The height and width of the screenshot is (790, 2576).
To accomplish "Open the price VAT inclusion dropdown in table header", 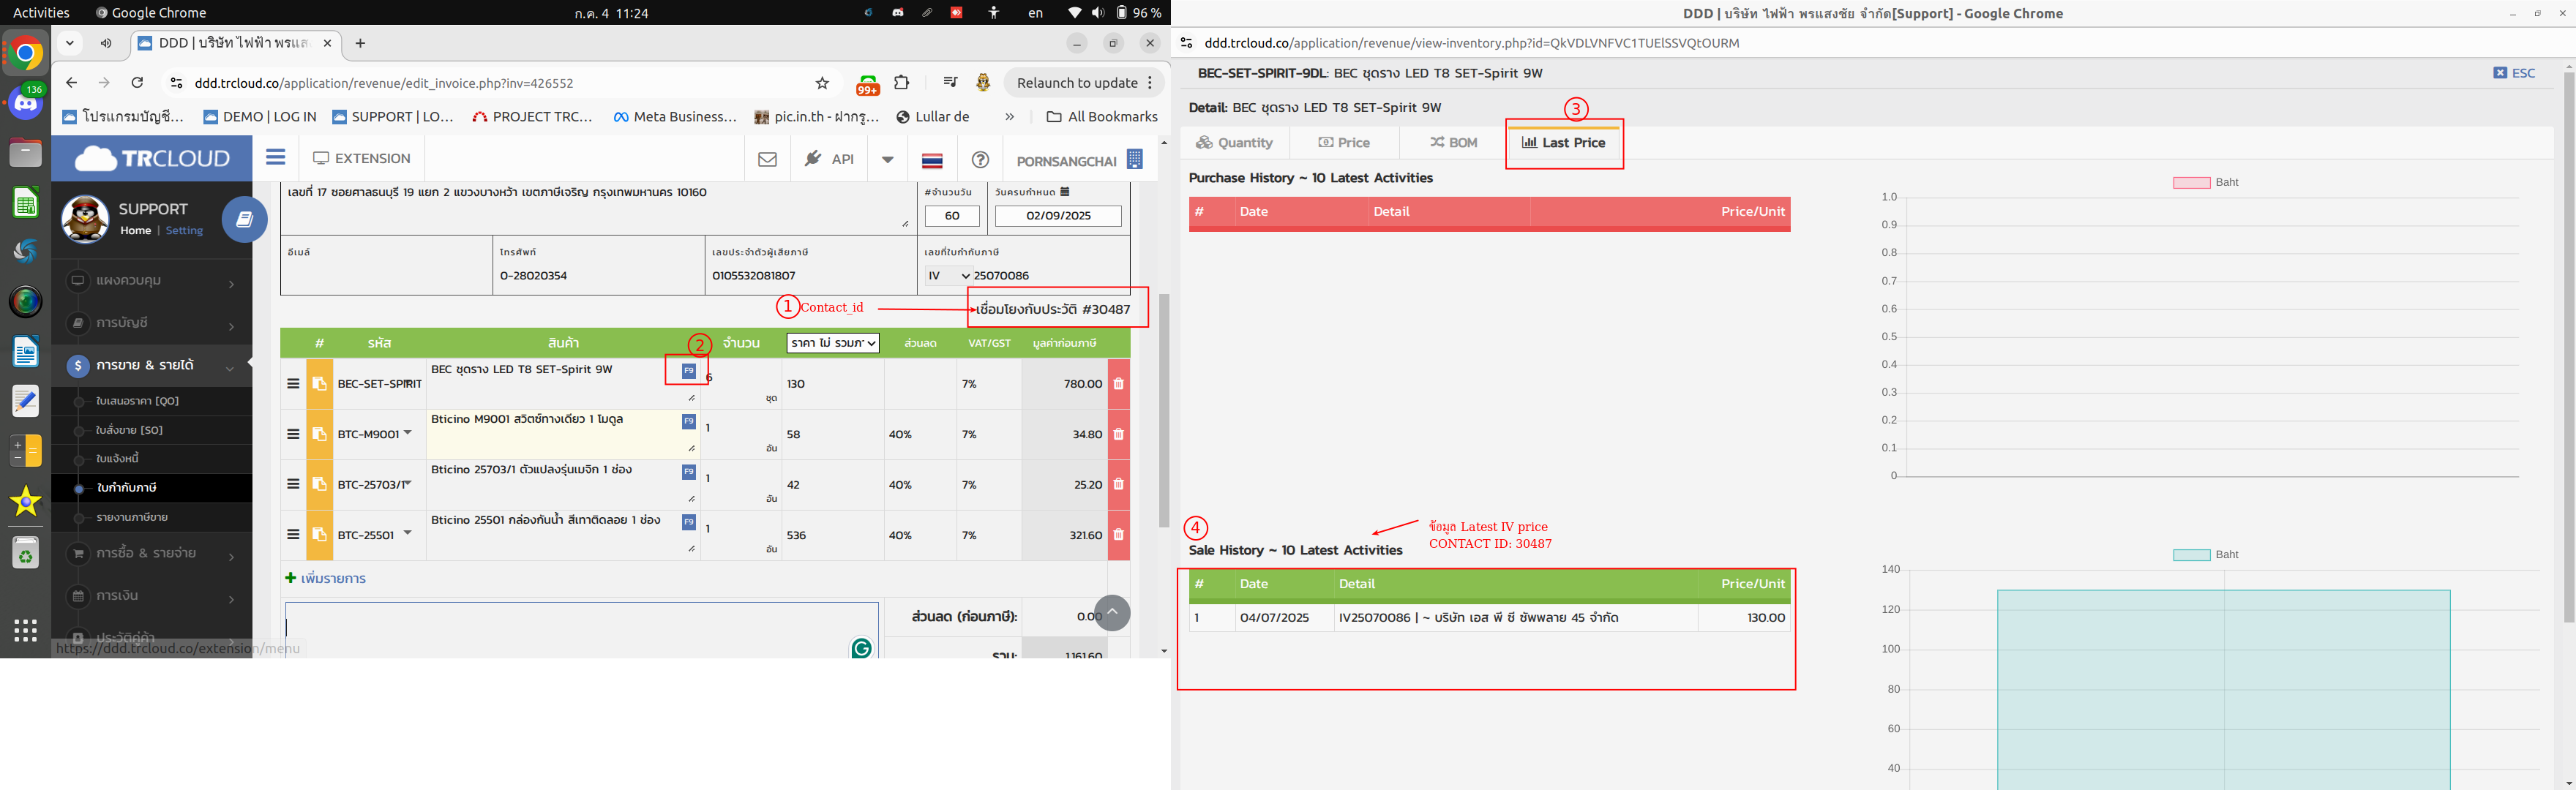I will [x=832, y=343].
